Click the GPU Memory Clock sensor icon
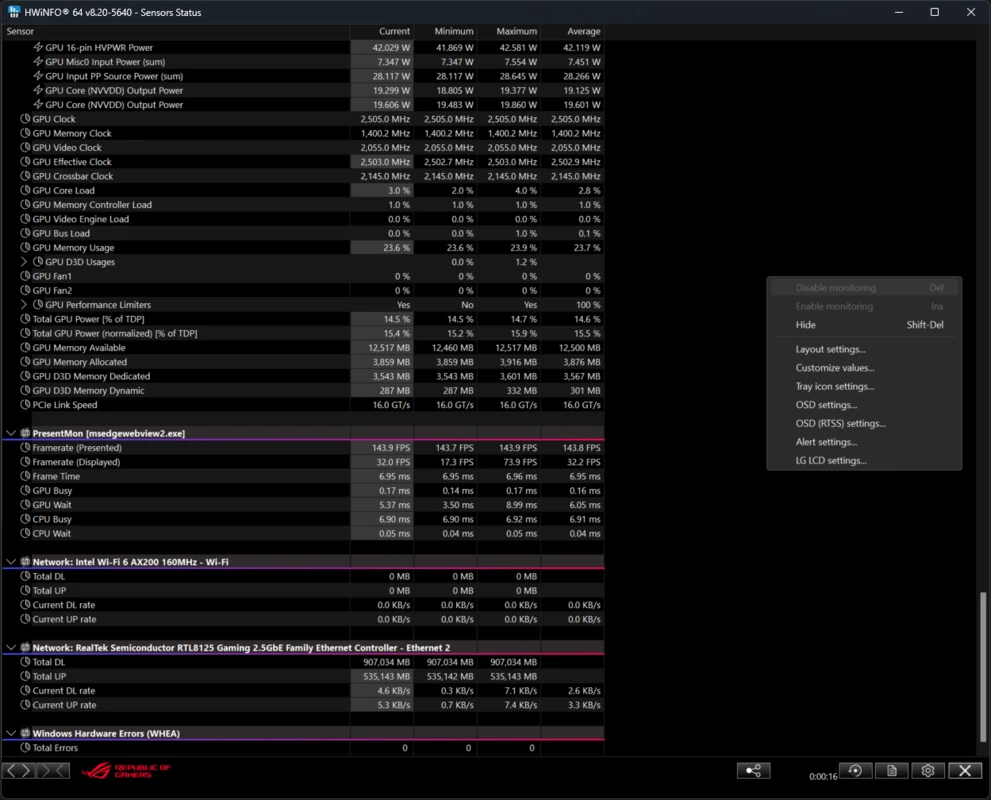The image size is (991, 800). click(x=25, y=133)
